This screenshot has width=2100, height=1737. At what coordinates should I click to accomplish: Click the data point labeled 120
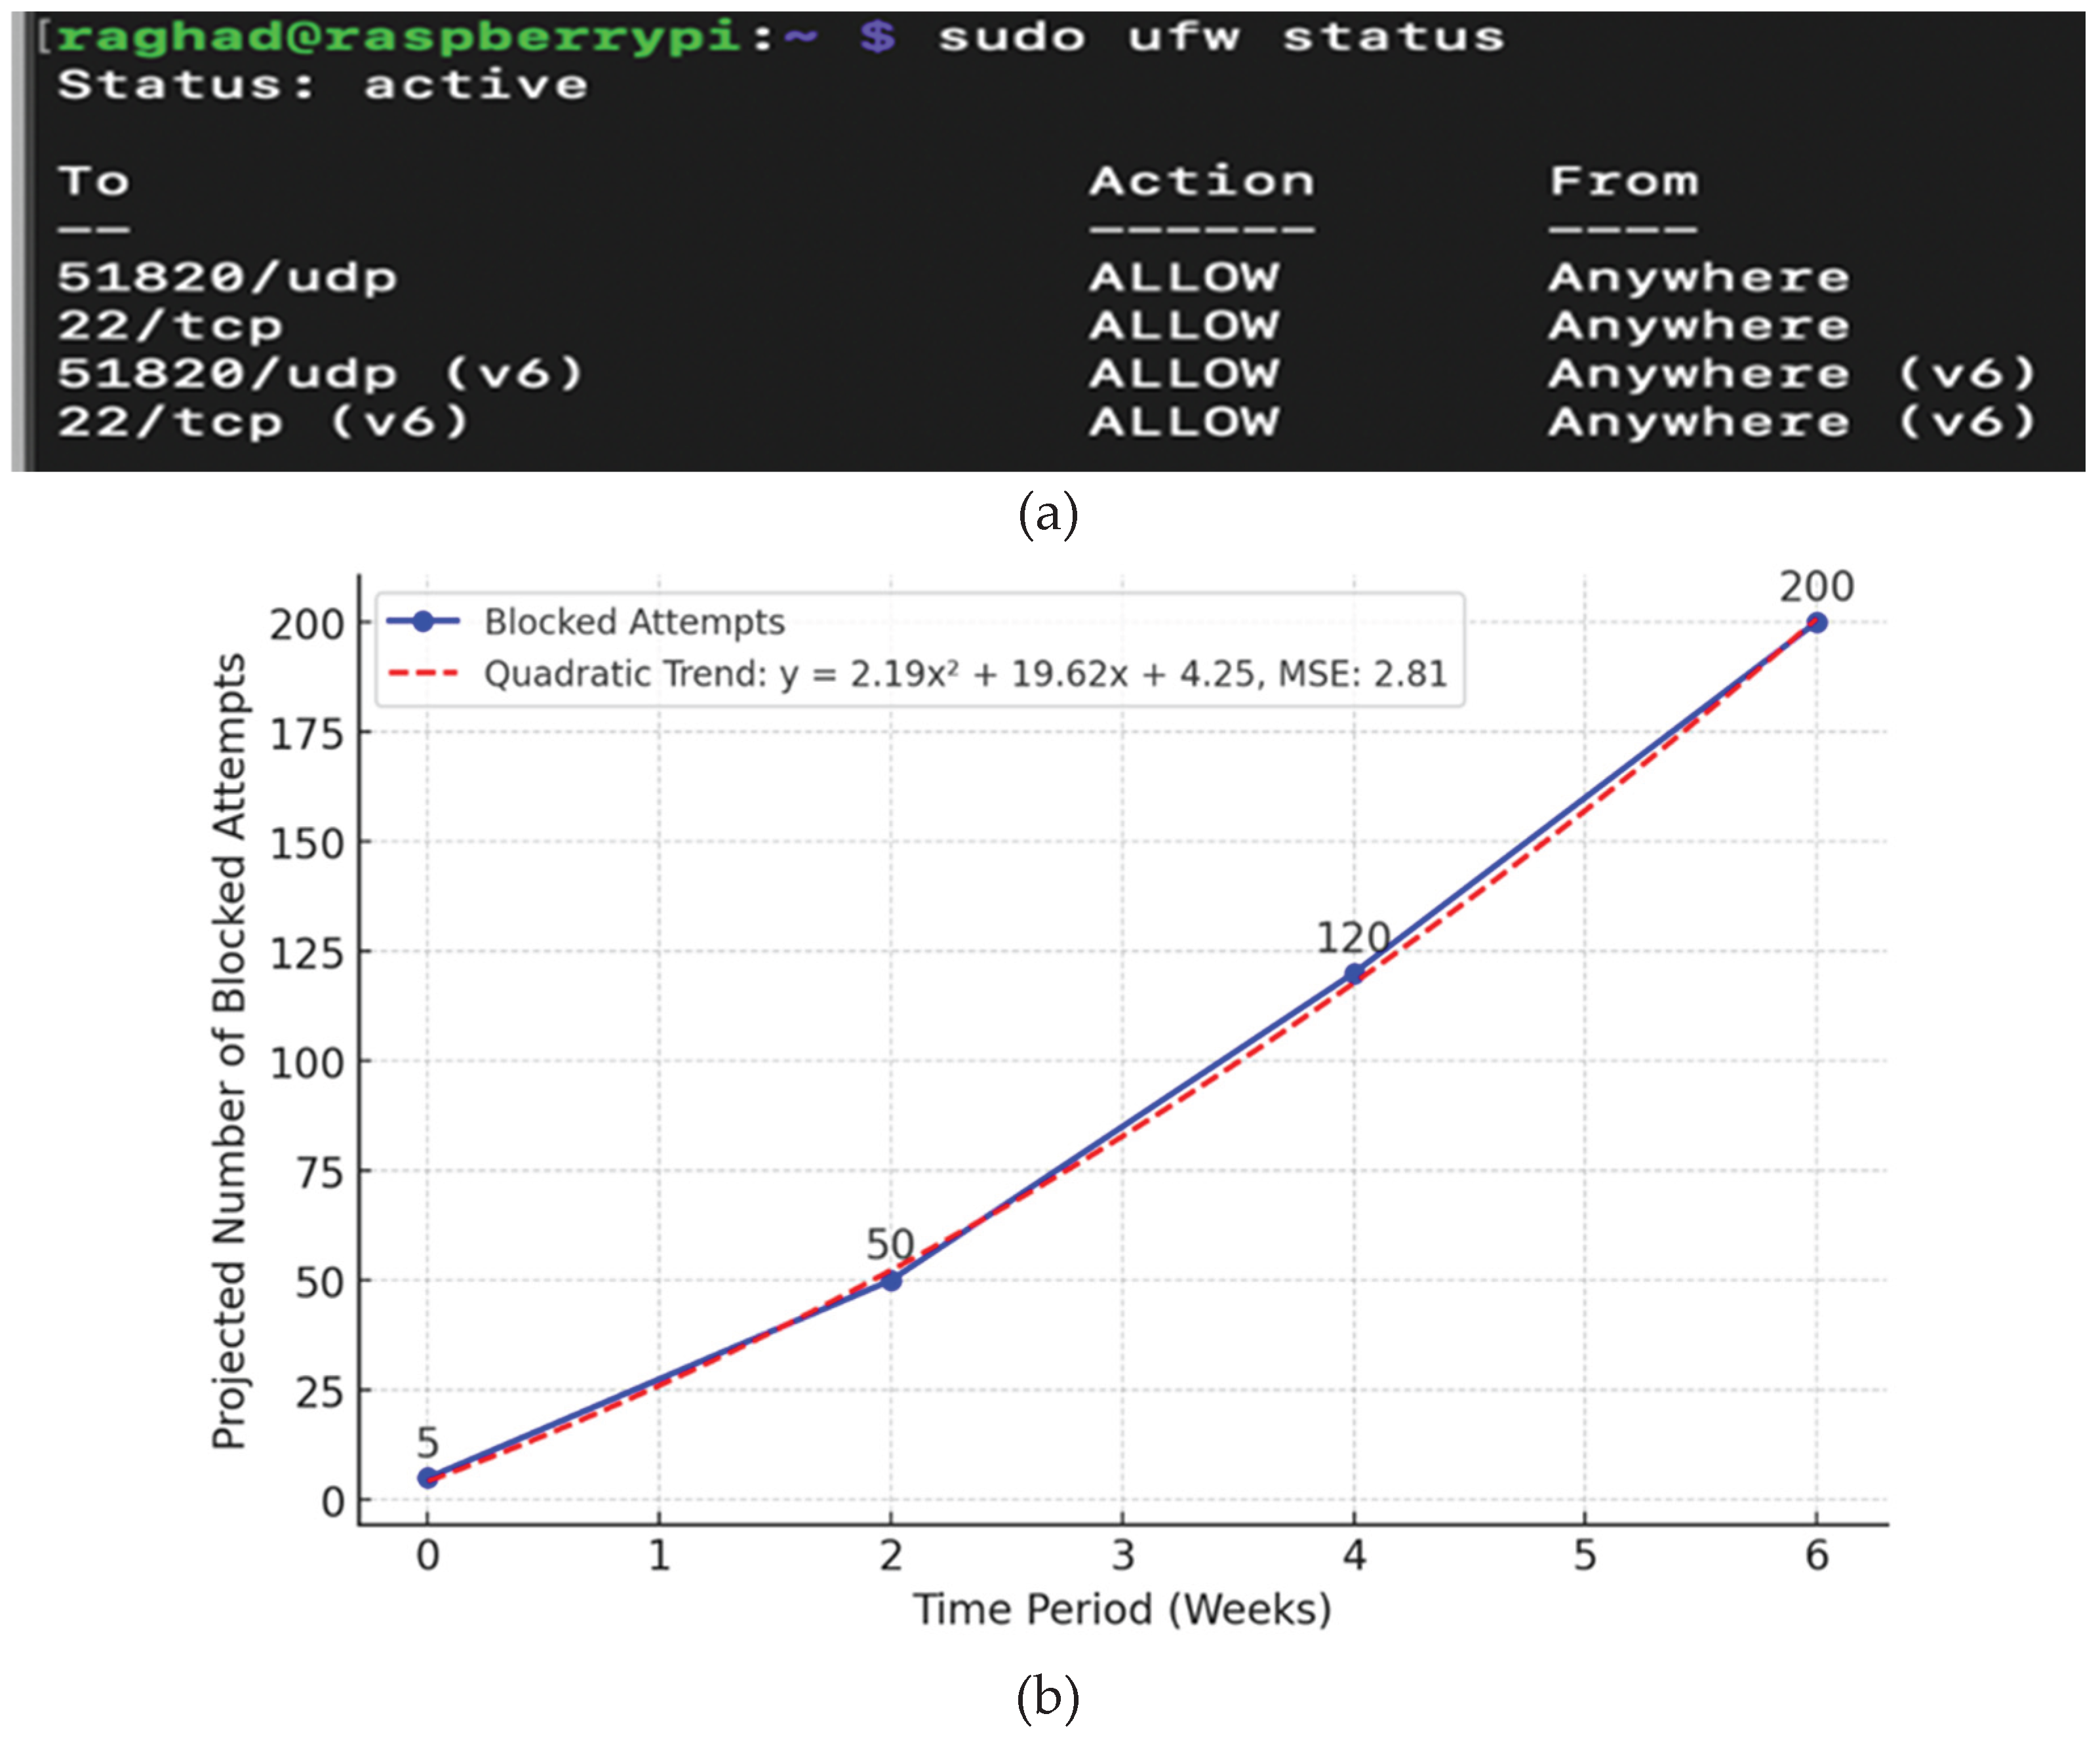pos(1353,974)
